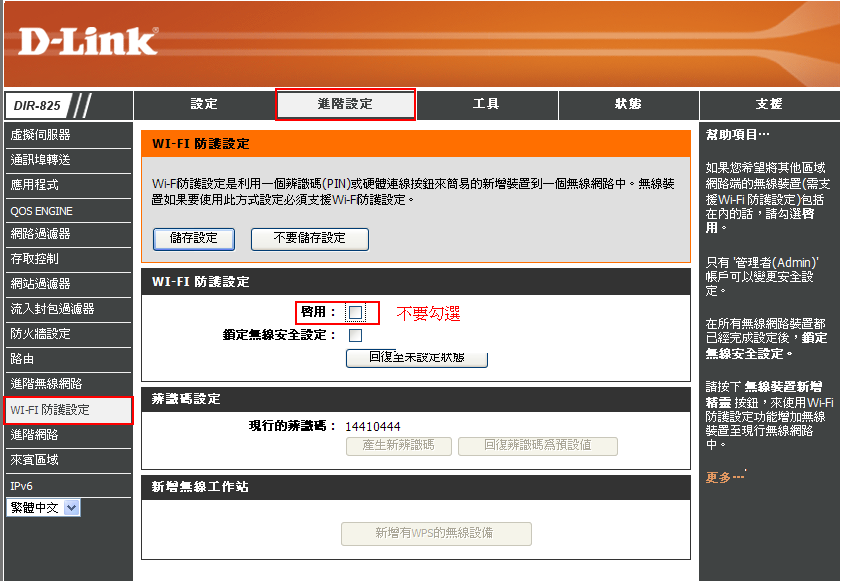Click the 新增有WPS的無線設備 button
841x581 pixels.
coord(436,534)
